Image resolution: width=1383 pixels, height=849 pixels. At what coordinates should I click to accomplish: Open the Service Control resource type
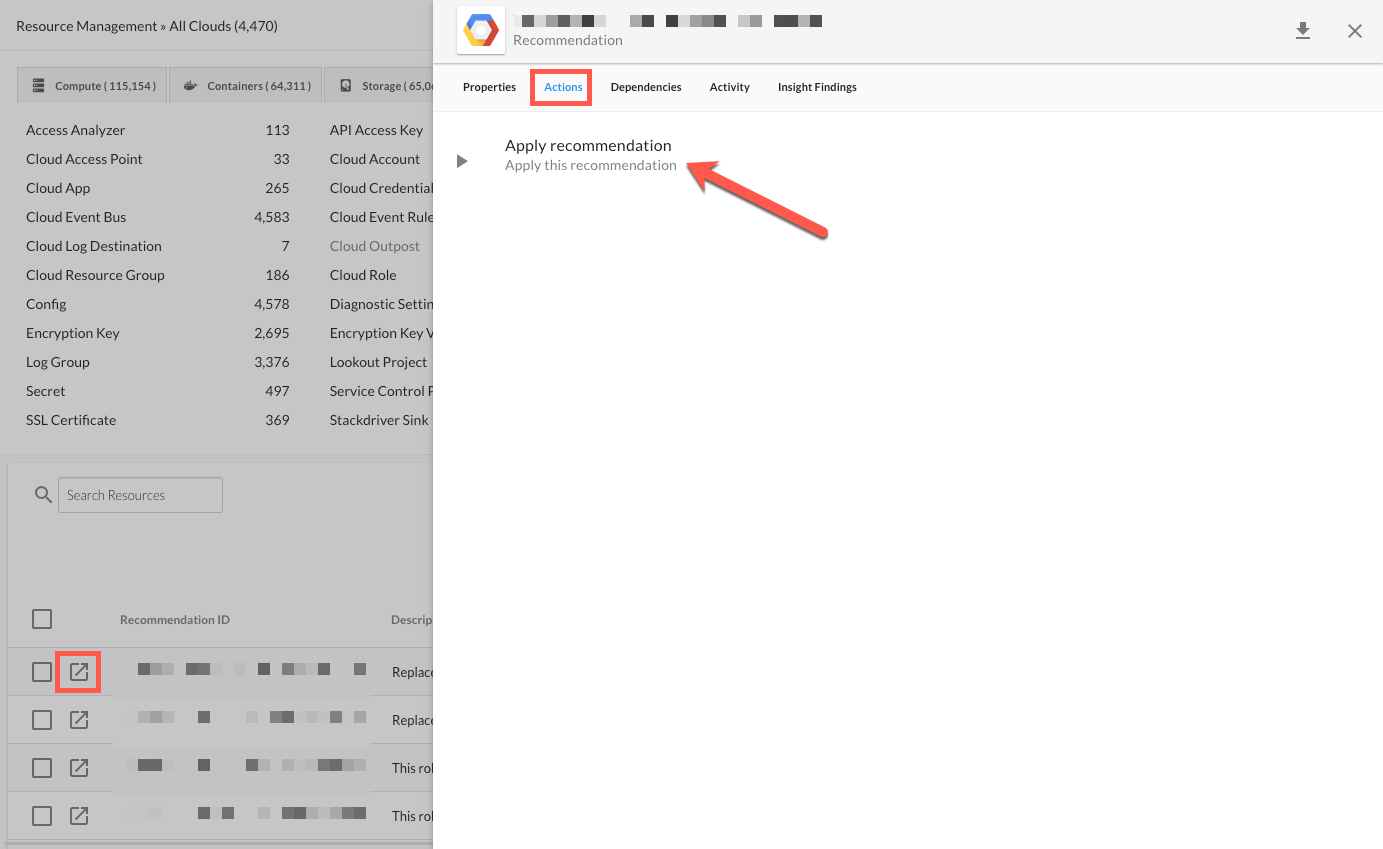[x=381, y=391]
